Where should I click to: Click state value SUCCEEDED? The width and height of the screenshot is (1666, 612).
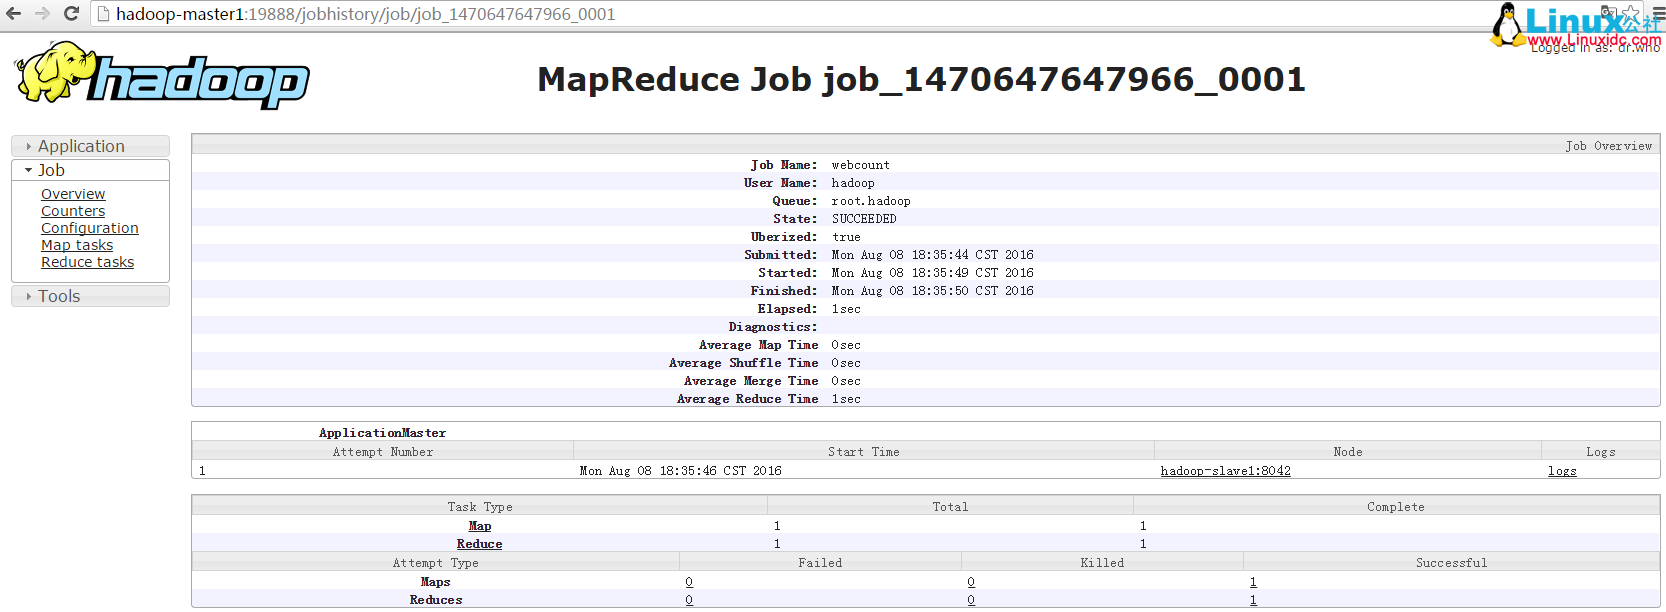pos(864,219)
